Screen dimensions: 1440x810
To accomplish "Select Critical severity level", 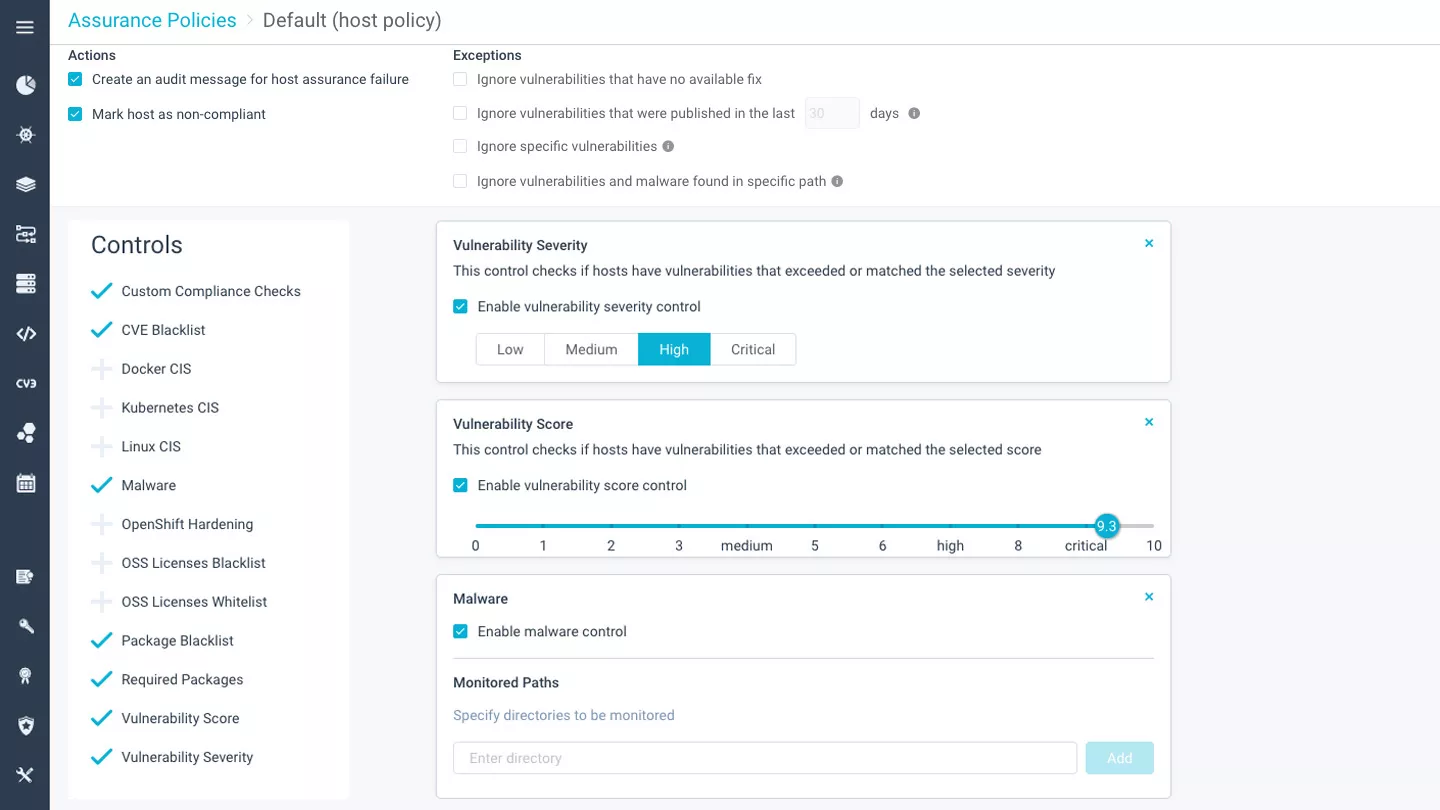I will click(x=753, y=349).
